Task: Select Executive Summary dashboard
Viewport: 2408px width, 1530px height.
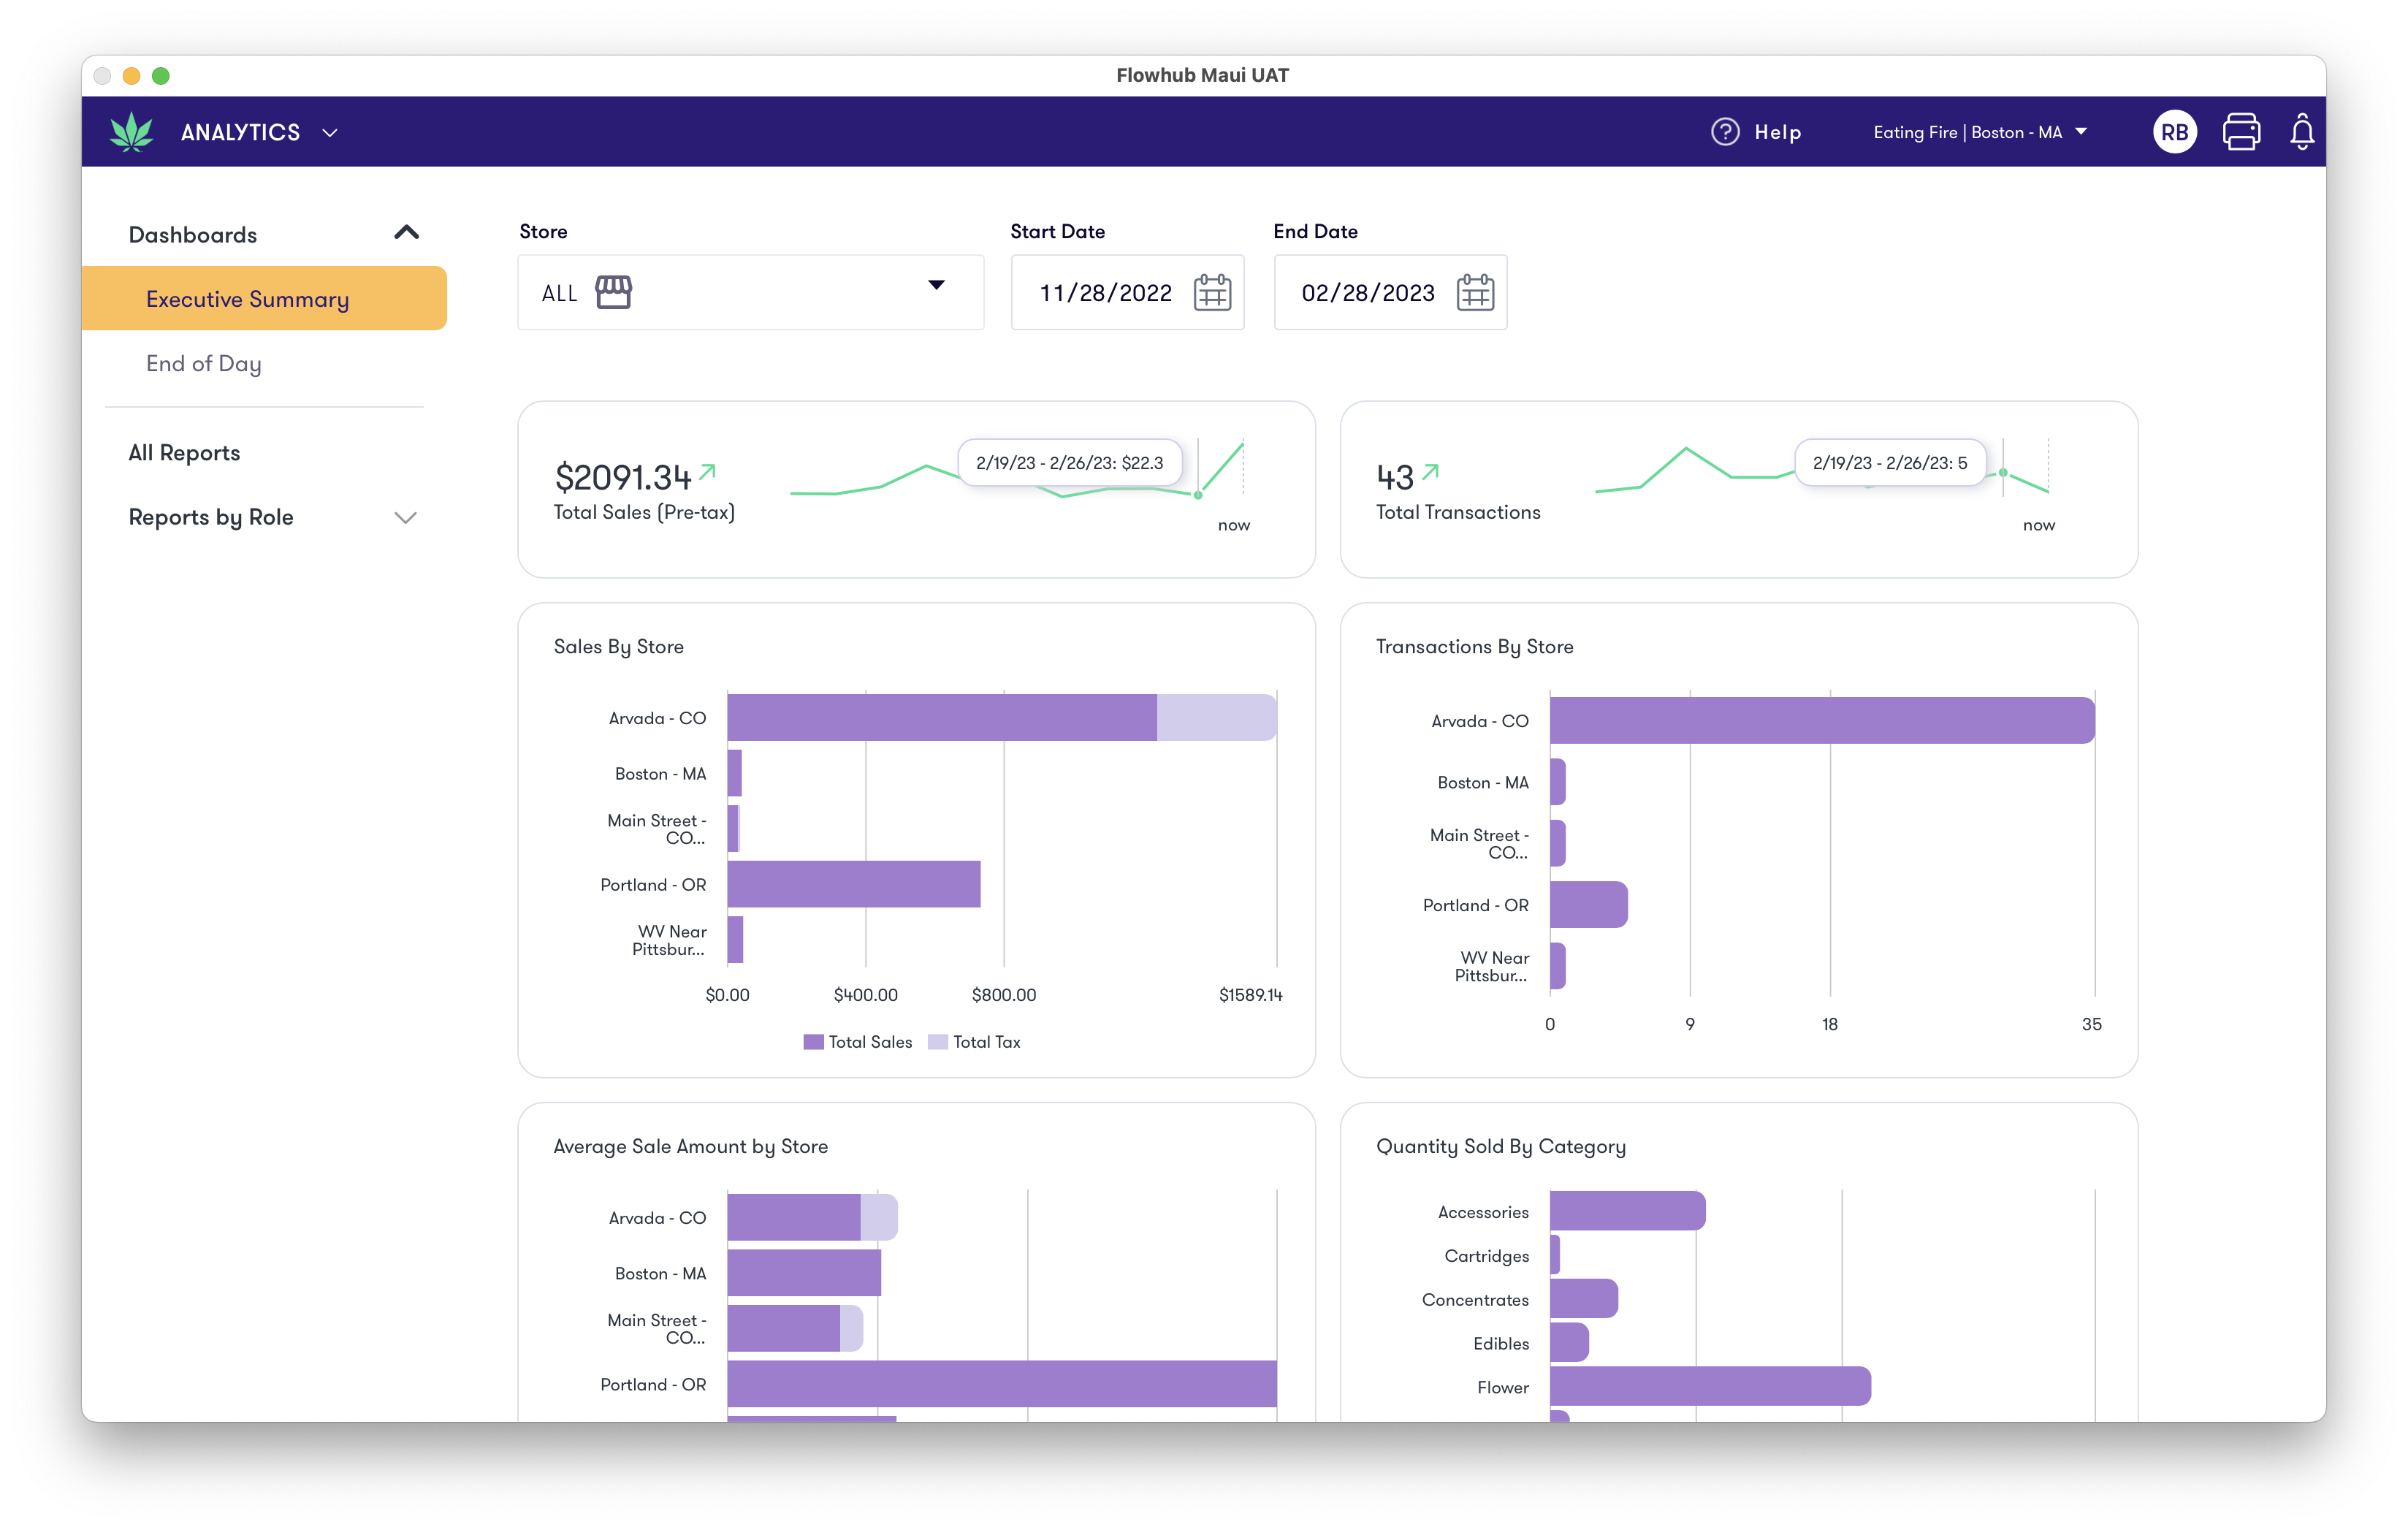Action: pyautogui.click(x=264, y=298)
